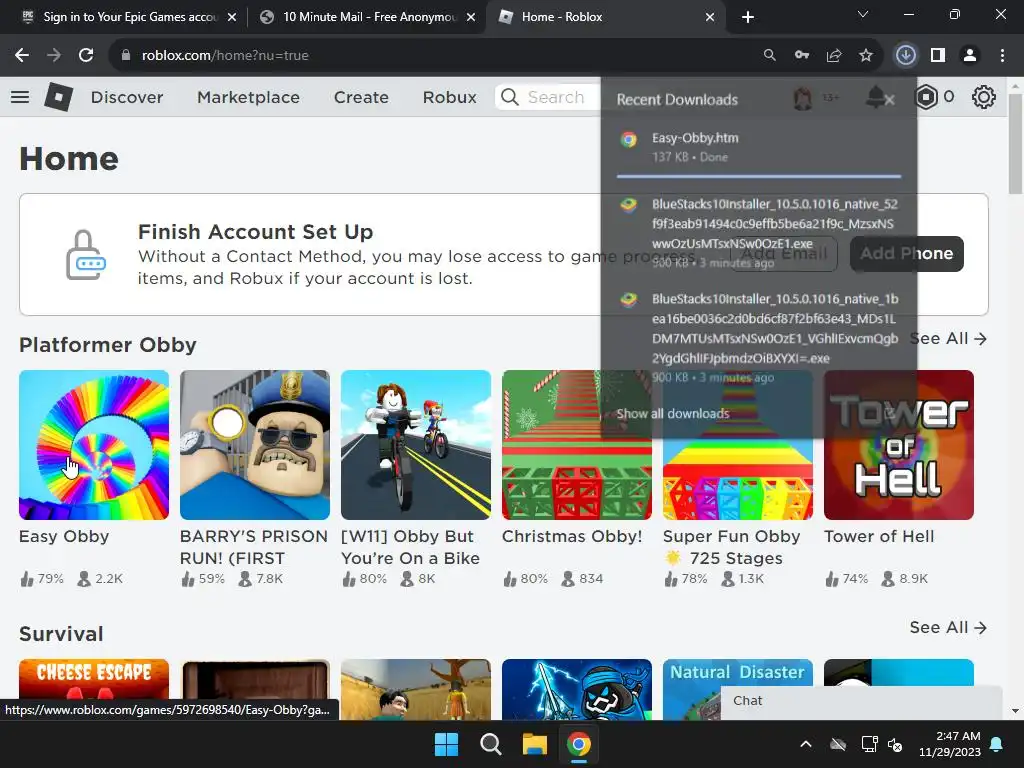
Task: Click the Roblox logo icon
Action: 58,97
